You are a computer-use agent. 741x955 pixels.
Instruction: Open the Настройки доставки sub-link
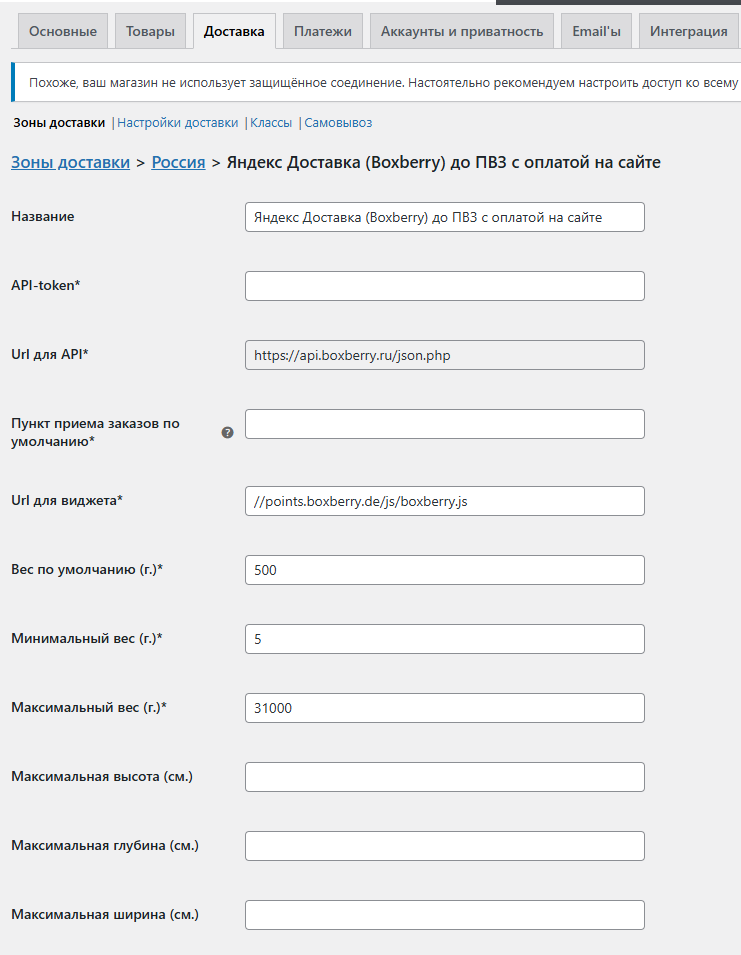click(178, 122)
